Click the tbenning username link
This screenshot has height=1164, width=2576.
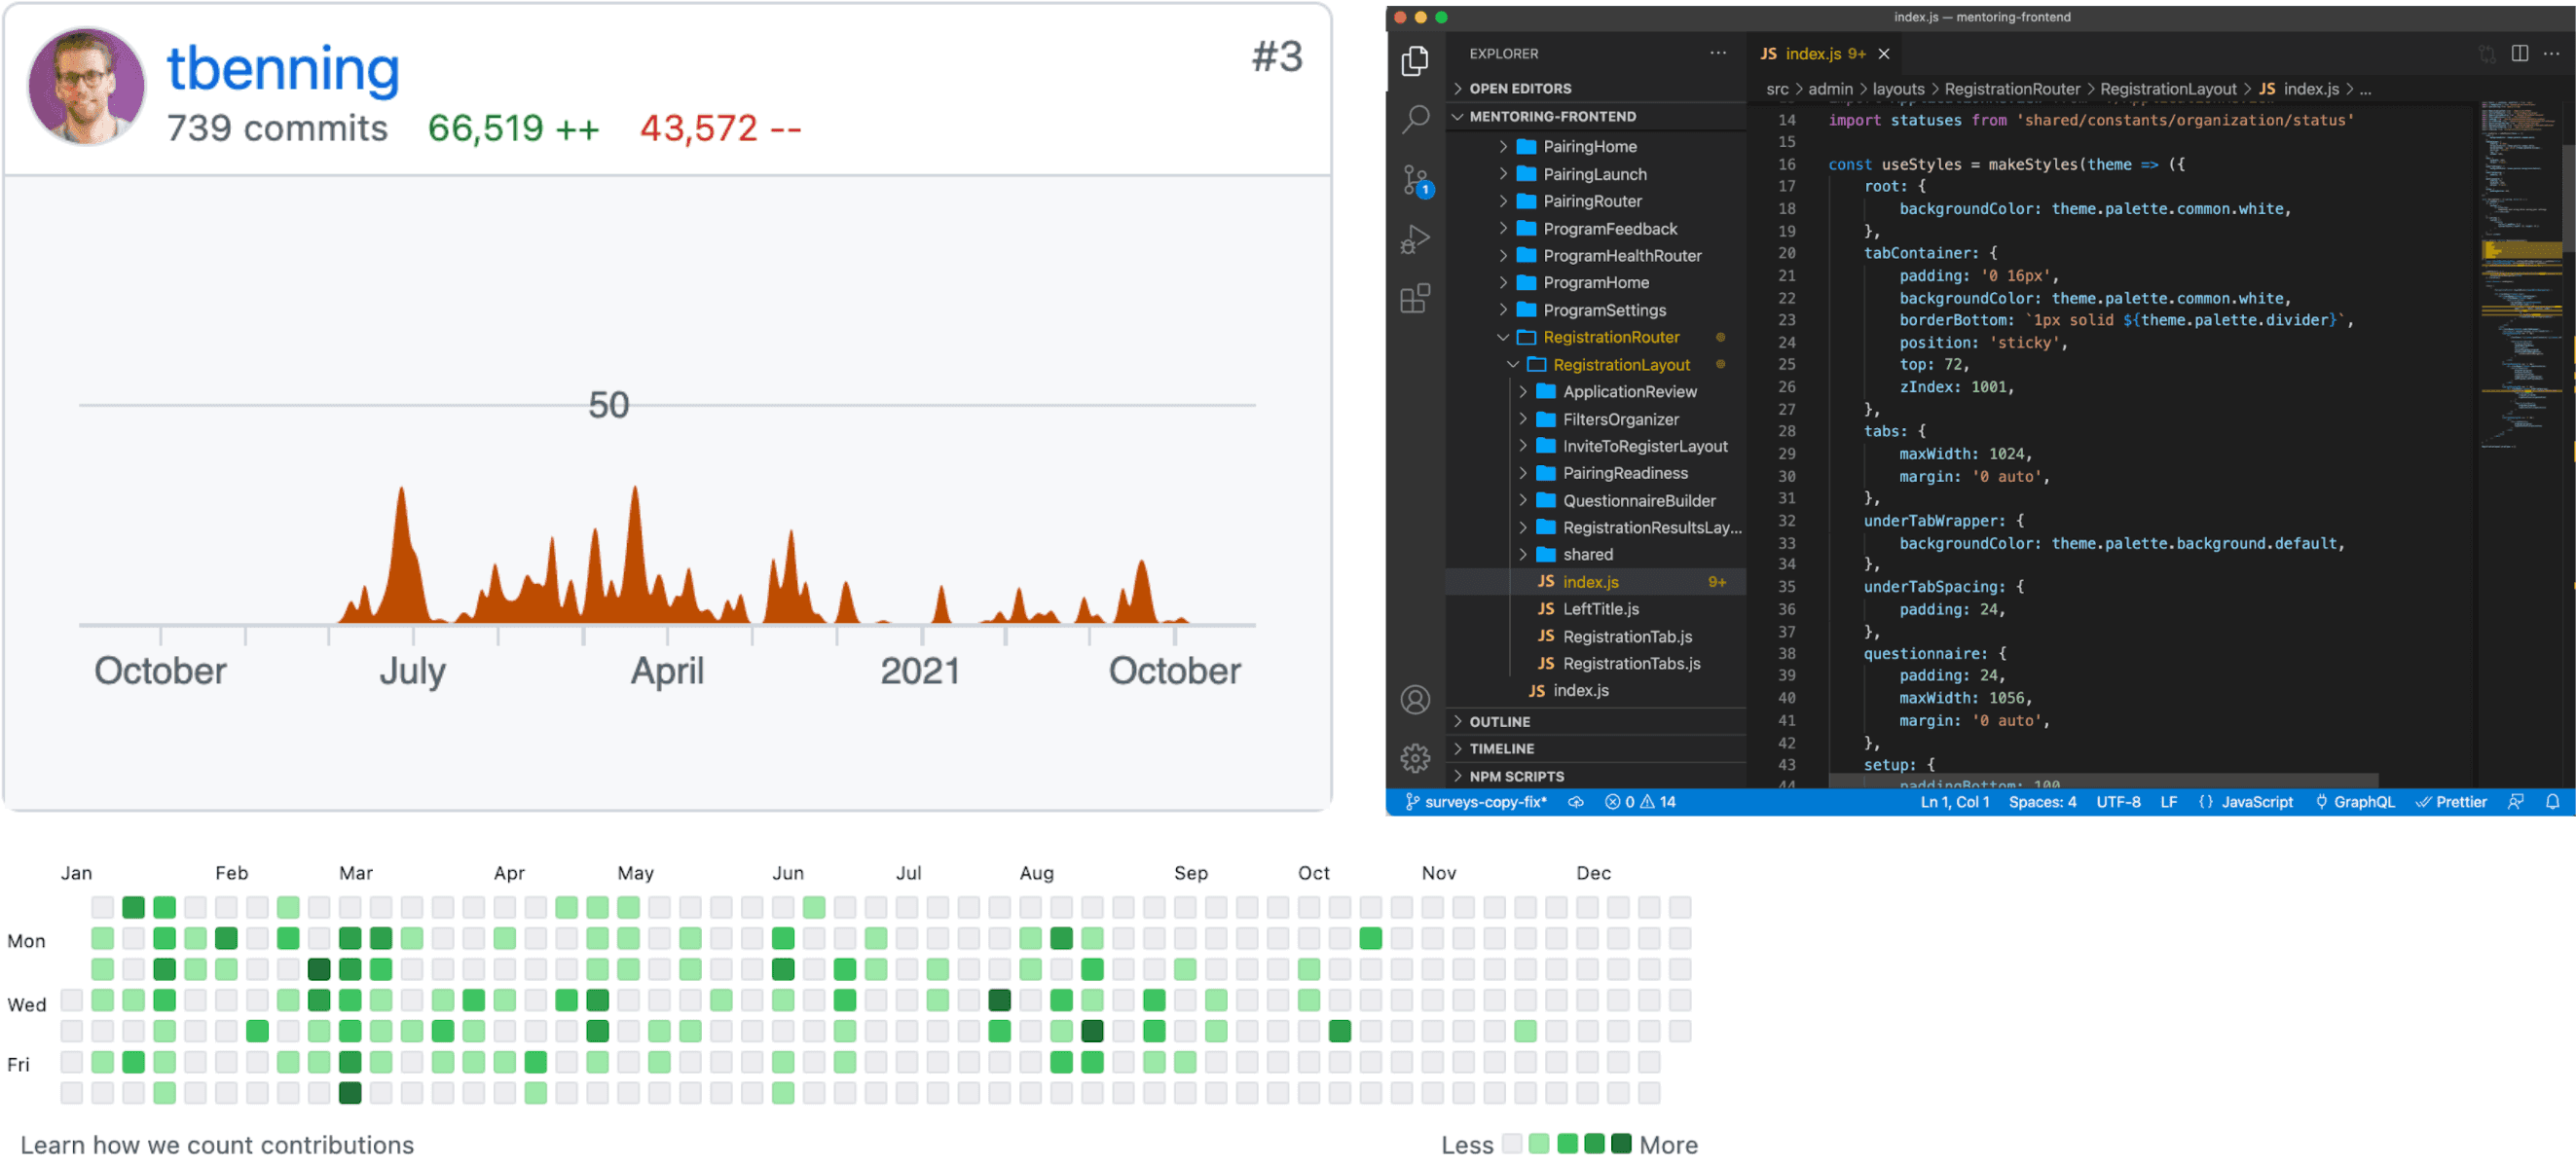pyautogui.click(x=283, y=68)
